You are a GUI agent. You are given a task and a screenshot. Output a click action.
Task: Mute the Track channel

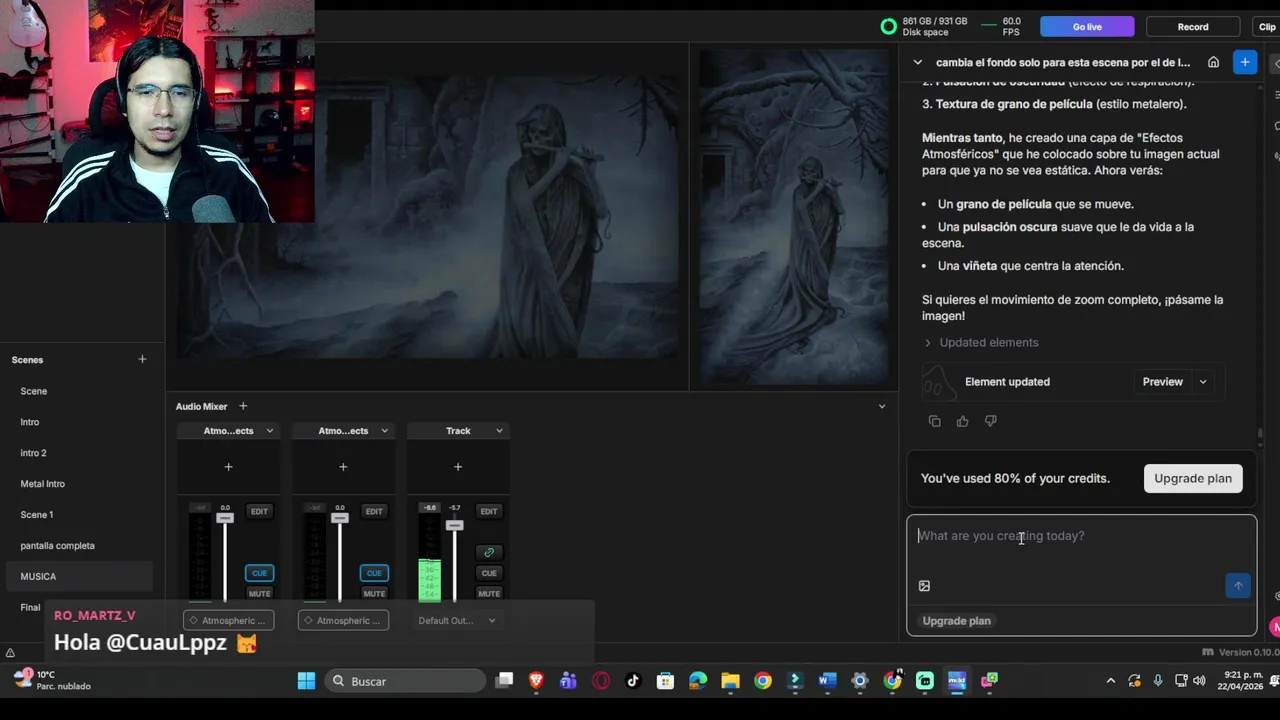point(489,593)
